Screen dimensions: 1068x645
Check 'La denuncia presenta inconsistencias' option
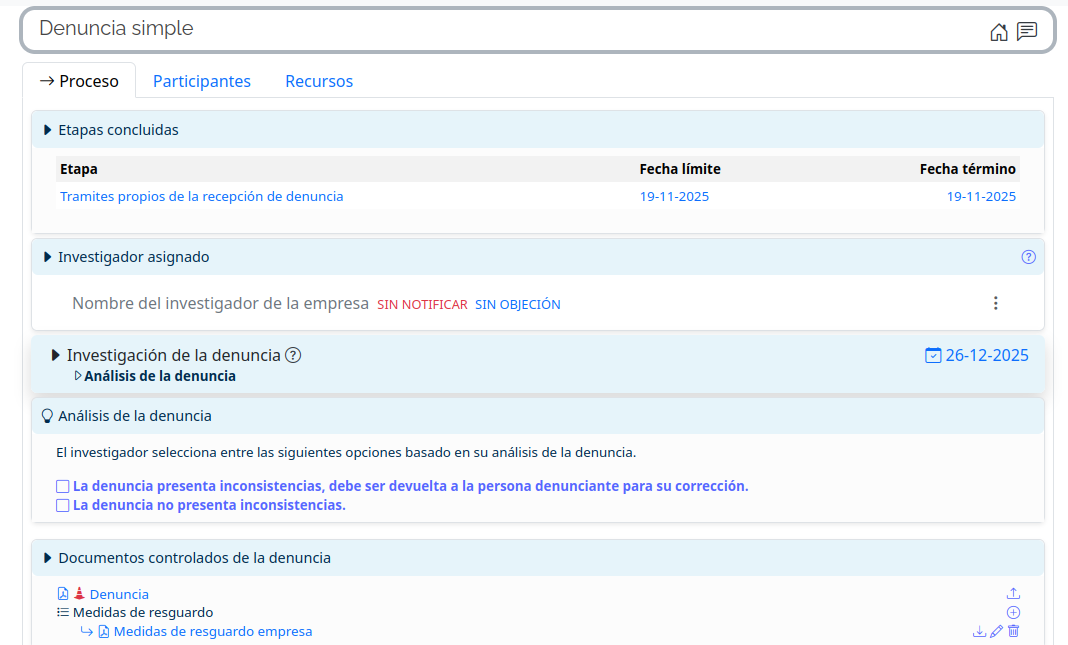(63, 487)
